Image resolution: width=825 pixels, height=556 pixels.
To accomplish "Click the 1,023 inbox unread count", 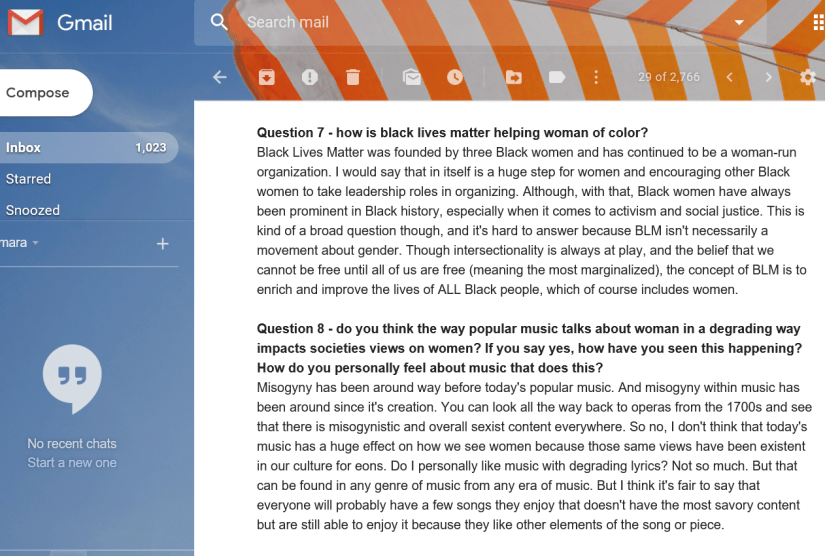I will tap(151, 148).
